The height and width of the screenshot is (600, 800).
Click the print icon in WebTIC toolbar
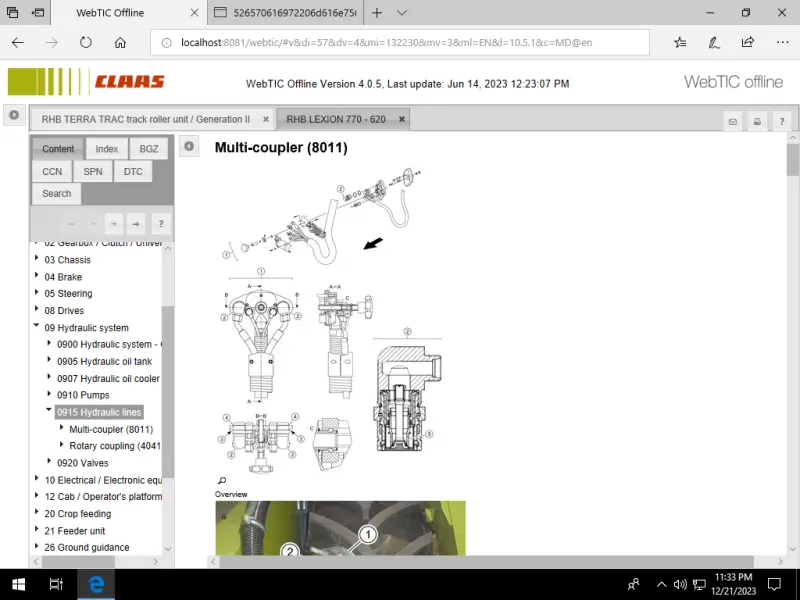757,121
